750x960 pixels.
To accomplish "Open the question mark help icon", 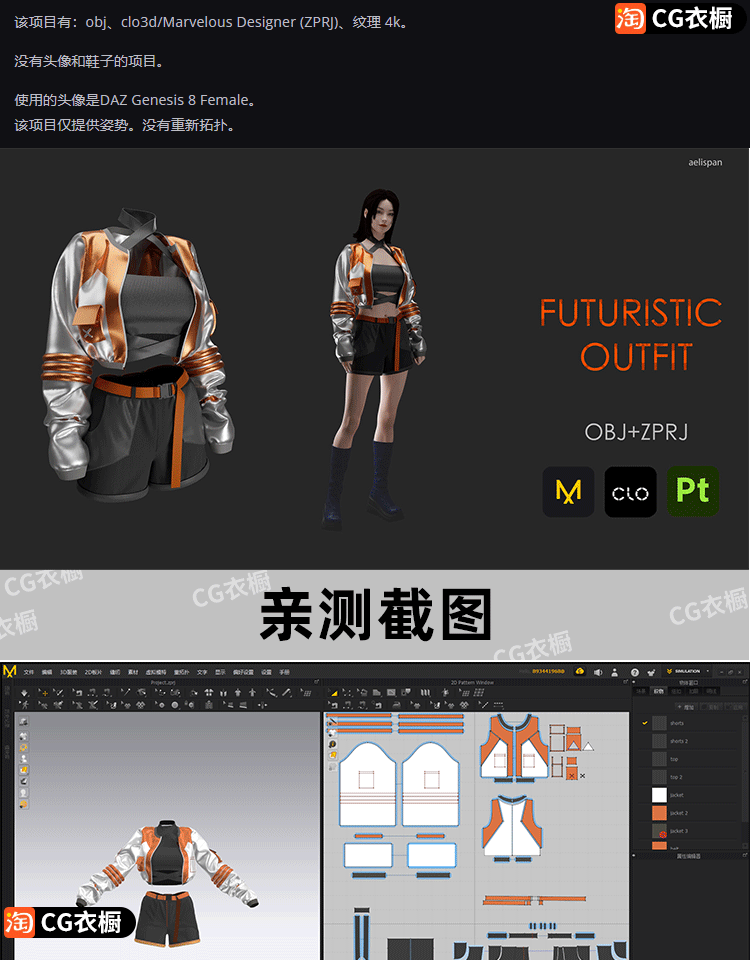I will (x=635, y=672).
